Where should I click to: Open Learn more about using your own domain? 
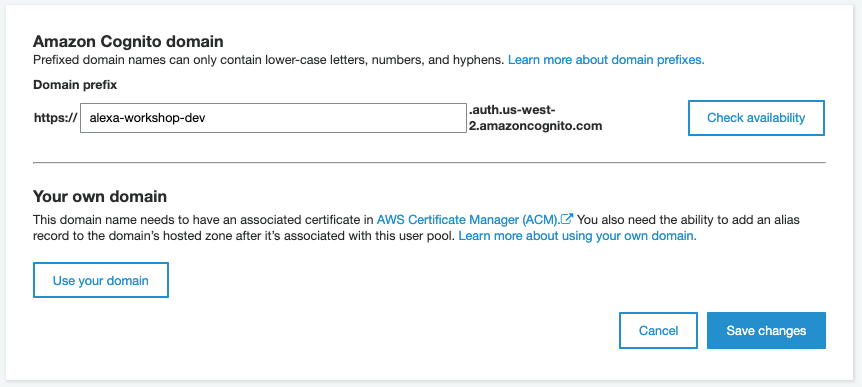(x=577, y=236)
